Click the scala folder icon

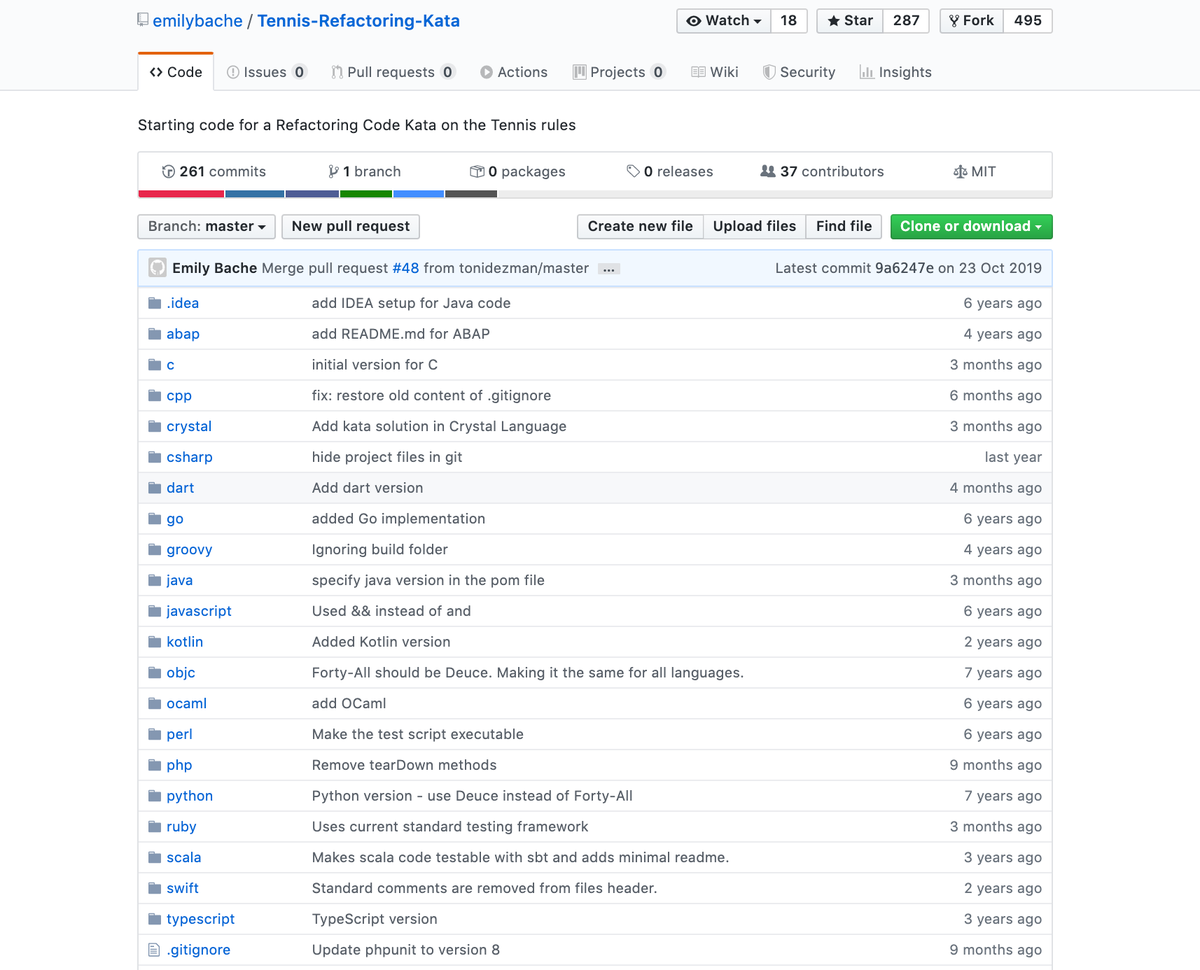tap(155, 858)
